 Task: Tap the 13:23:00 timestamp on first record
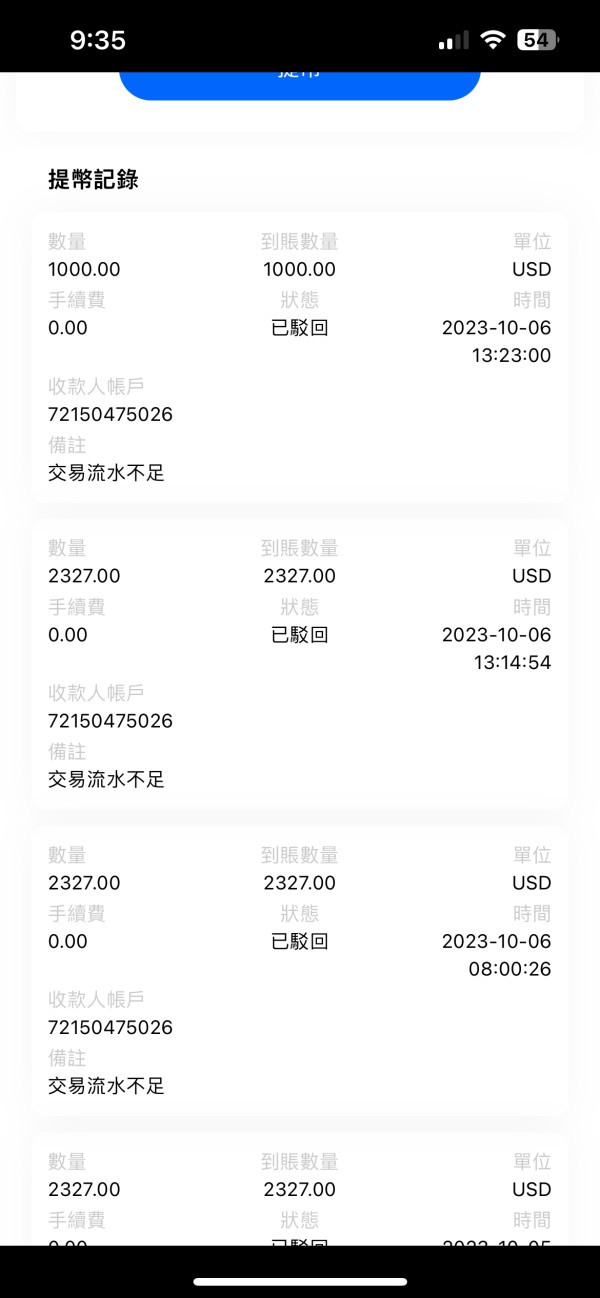(x=511, y=356)
